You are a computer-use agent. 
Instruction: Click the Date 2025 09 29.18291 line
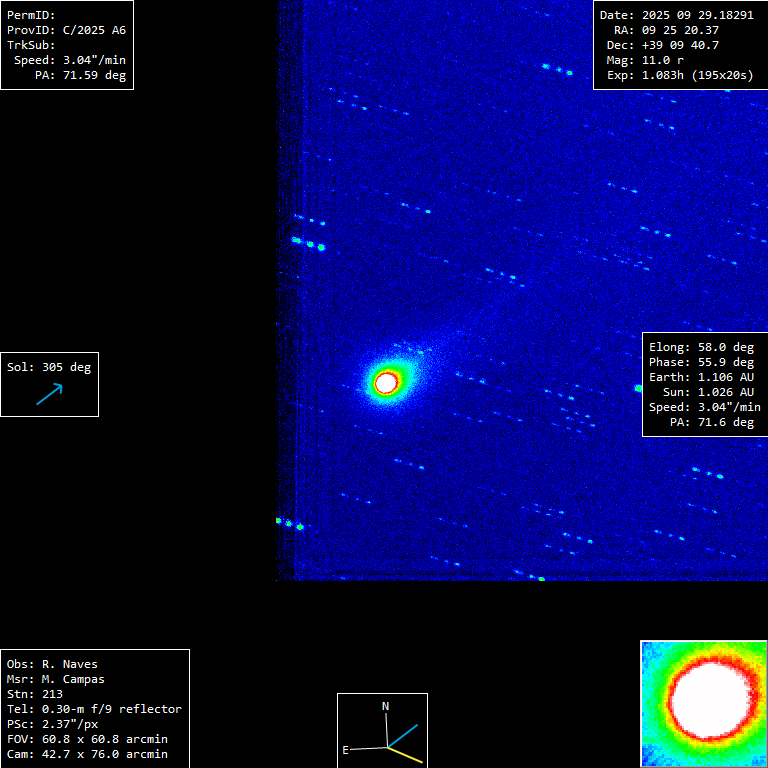[676, 15]
